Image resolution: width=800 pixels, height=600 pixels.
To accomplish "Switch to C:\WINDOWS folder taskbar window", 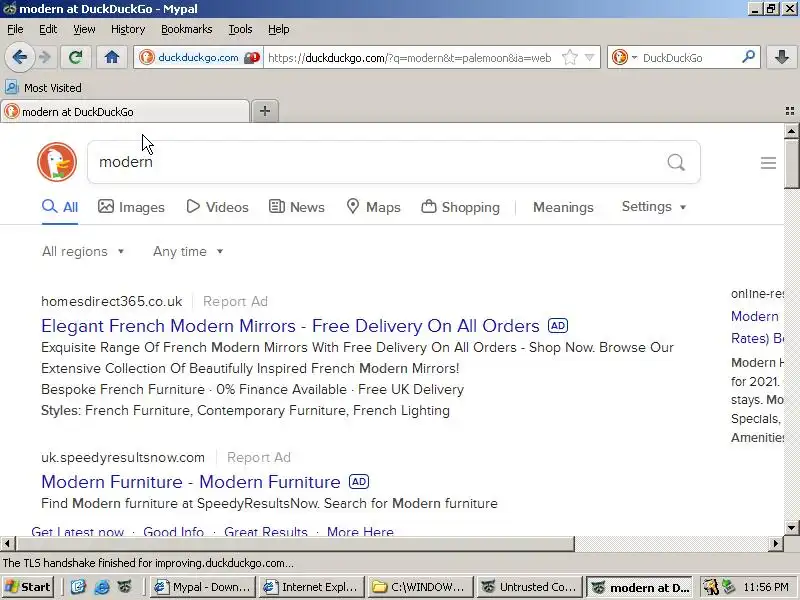I will [420, 587].
